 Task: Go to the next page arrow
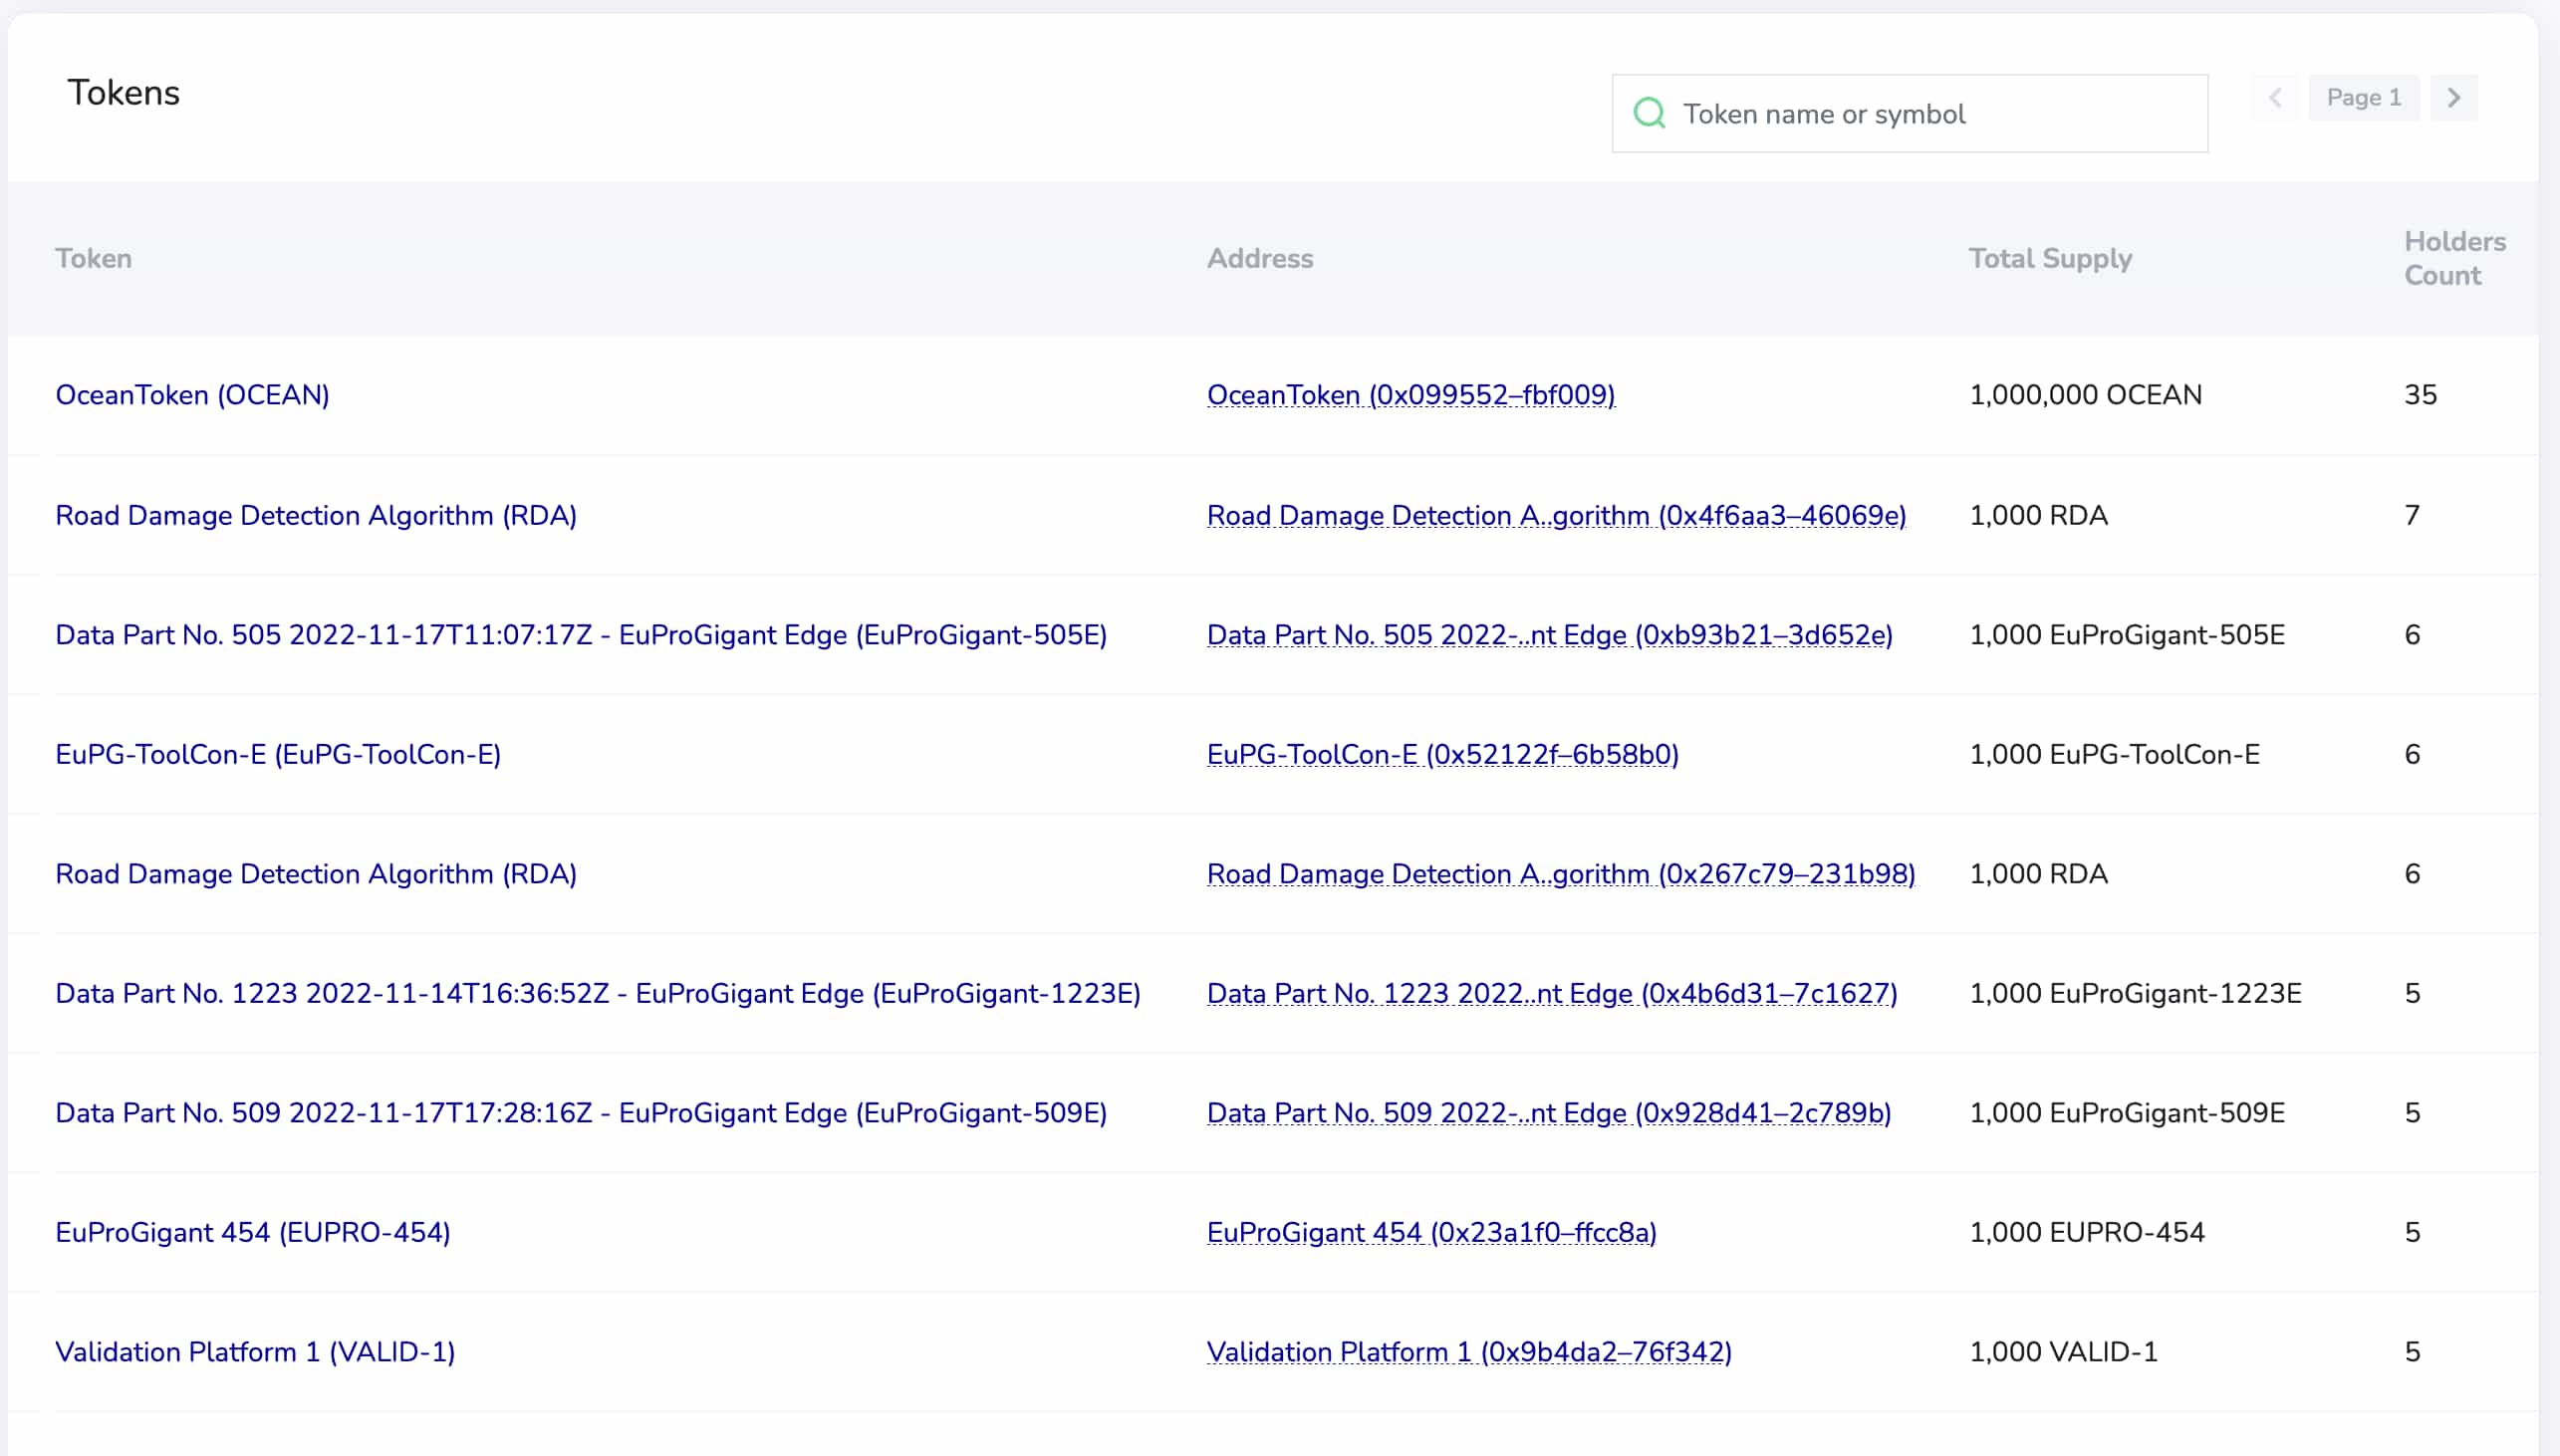click(x=2454, y=98)
